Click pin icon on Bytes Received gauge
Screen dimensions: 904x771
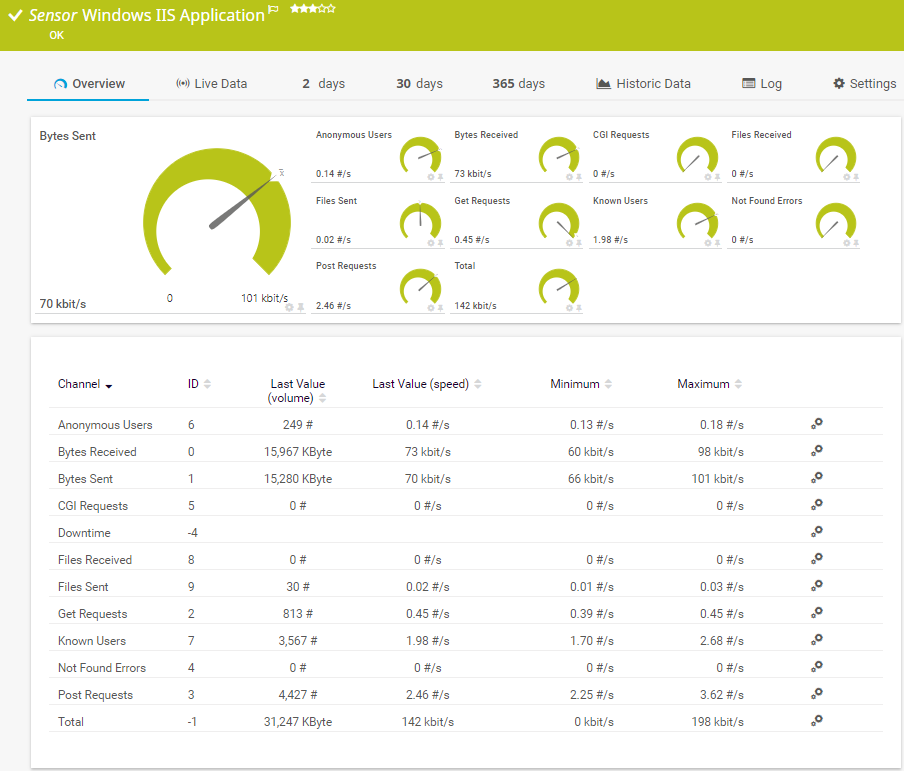[x=578, y=177]
